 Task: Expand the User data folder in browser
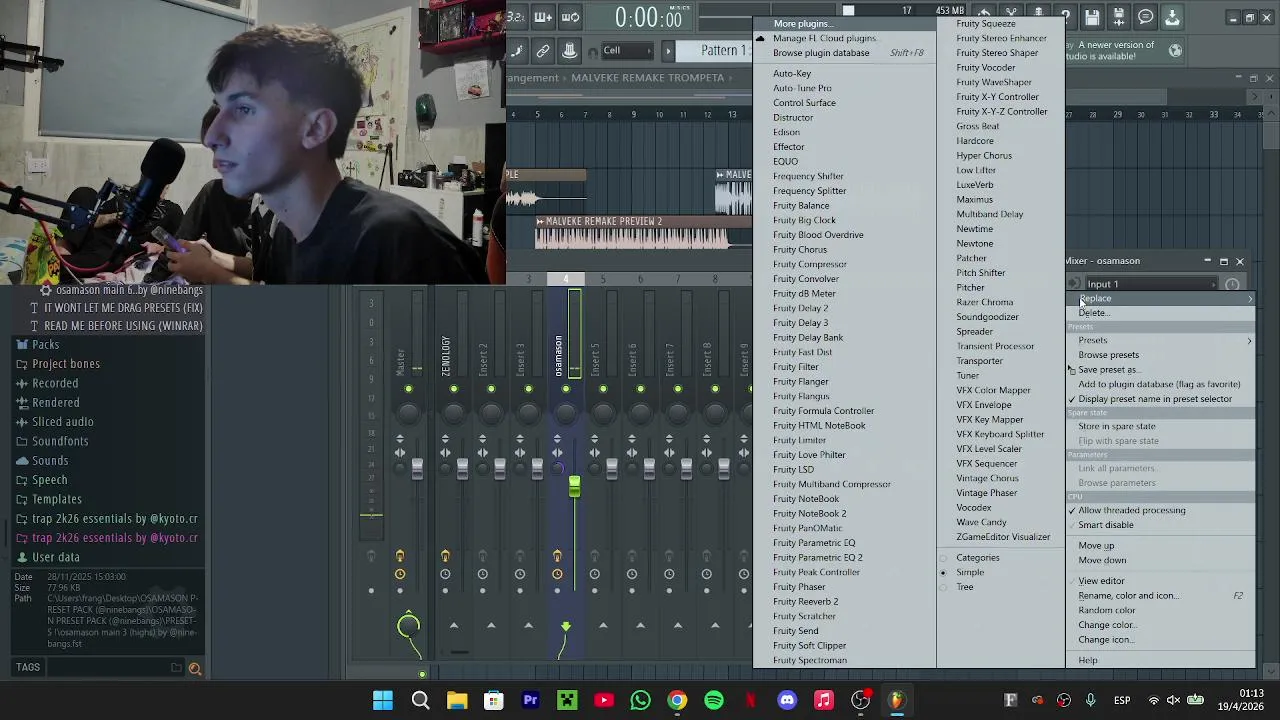[56, 558]
